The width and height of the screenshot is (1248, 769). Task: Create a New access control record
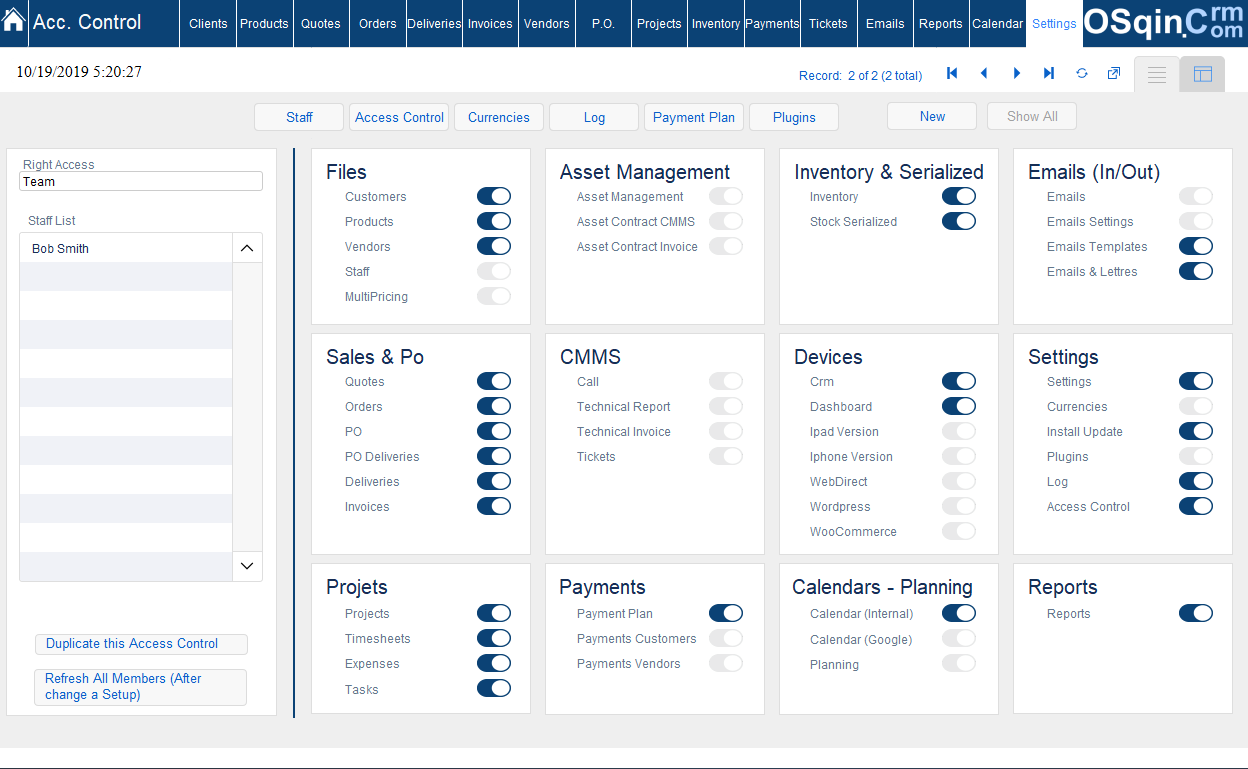click(932, 116)
